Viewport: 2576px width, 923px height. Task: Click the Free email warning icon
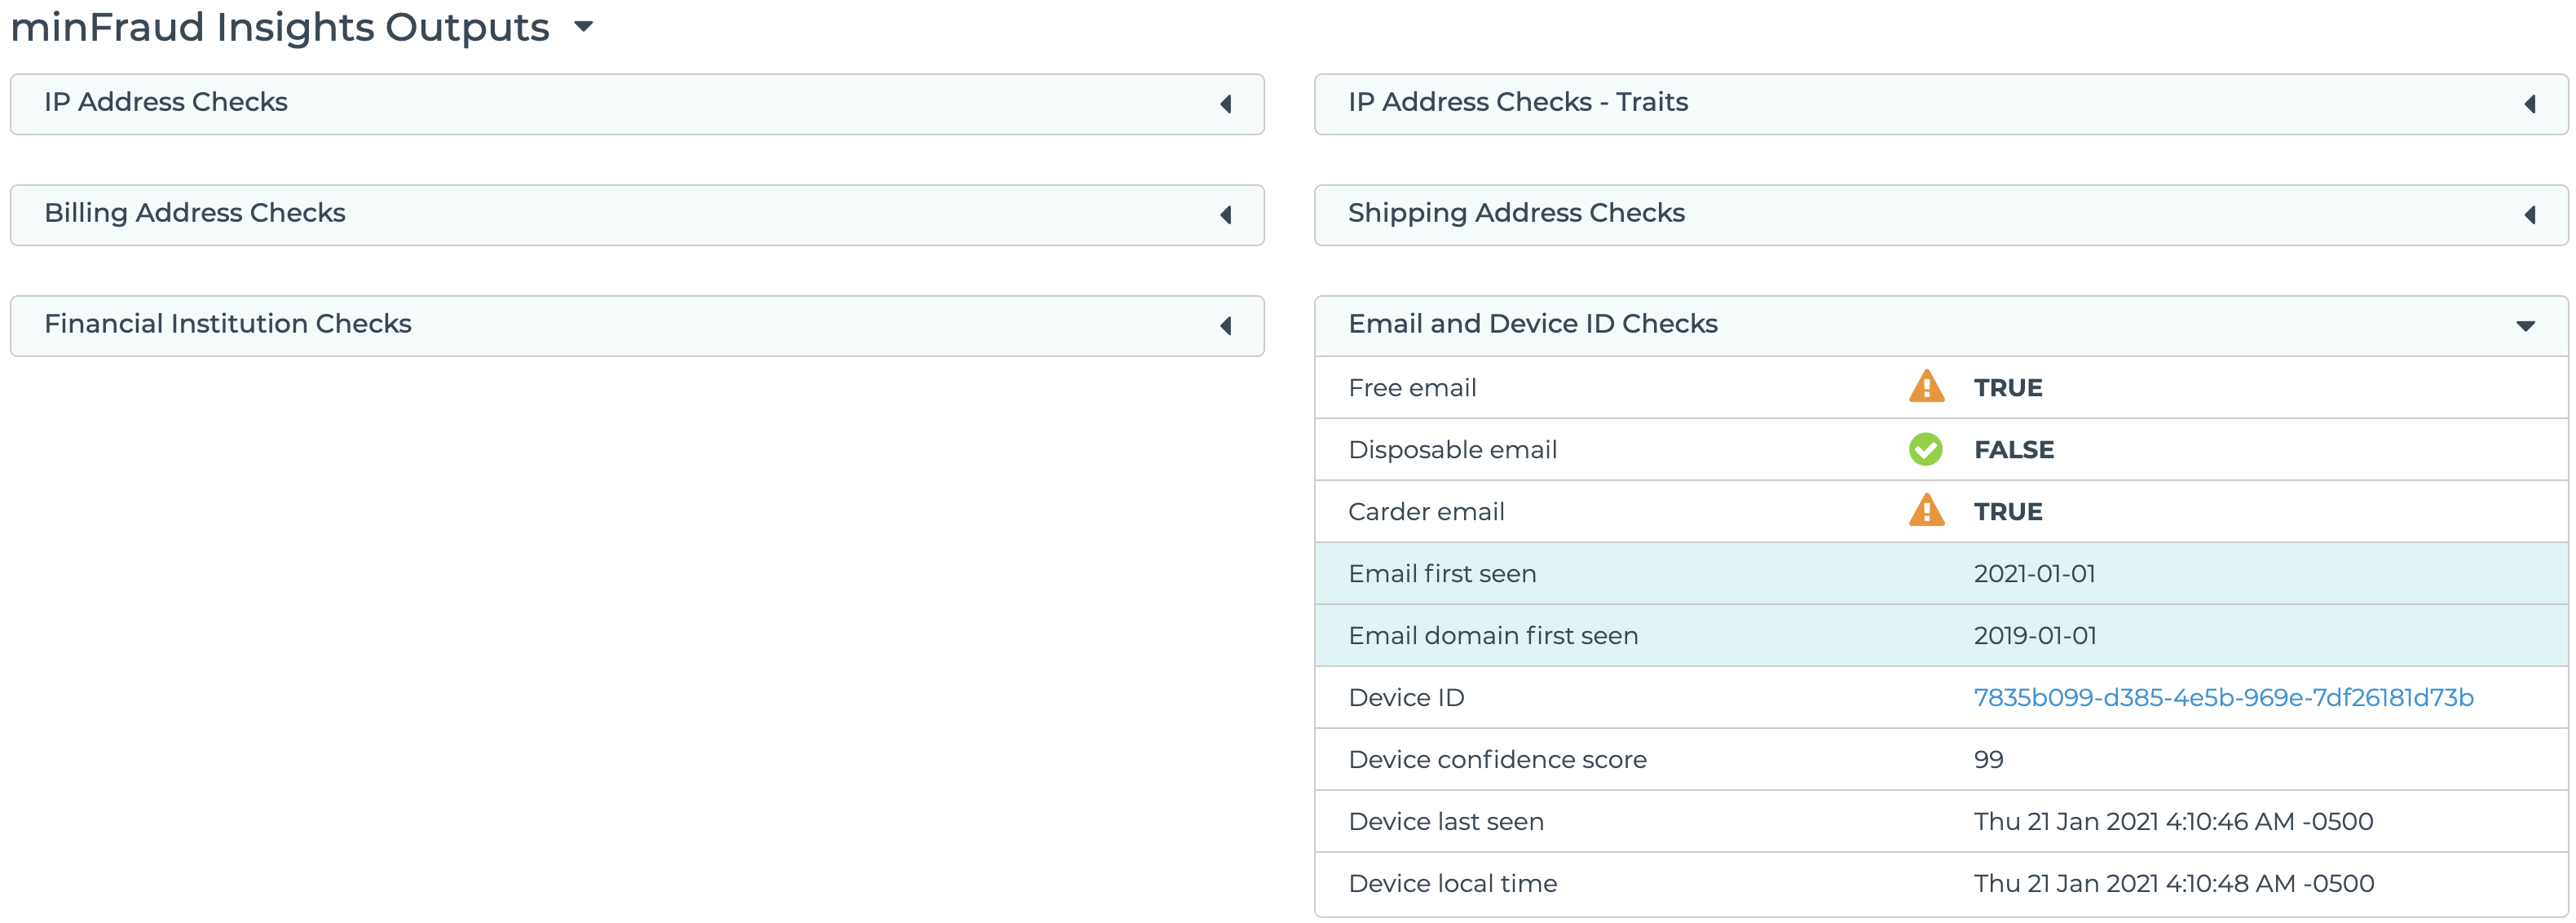tap(1925, 387)
